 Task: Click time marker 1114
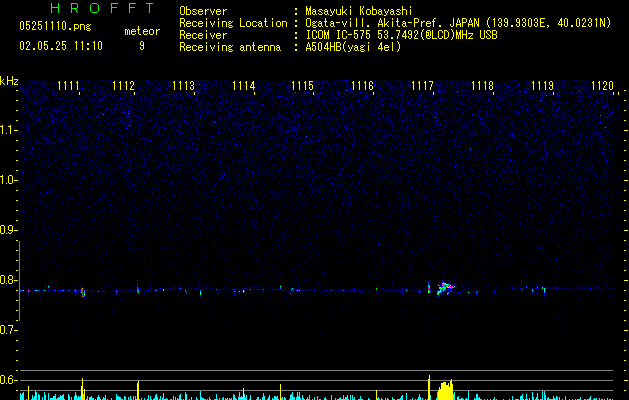coord(243,86)
